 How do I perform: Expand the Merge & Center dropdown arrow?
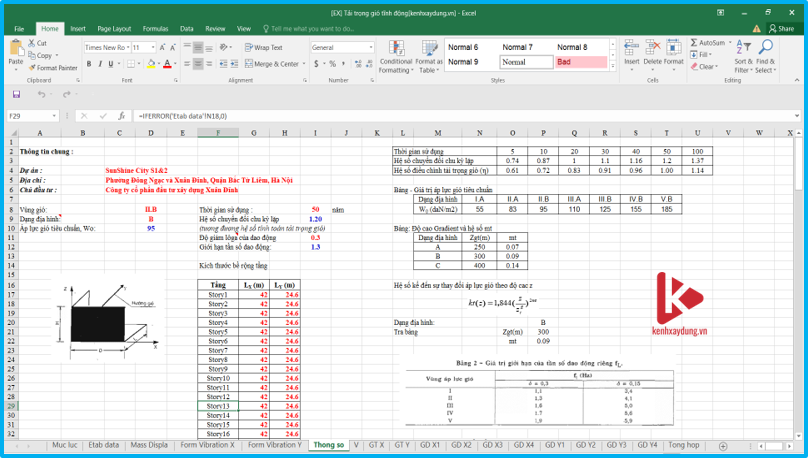(302, 64)
